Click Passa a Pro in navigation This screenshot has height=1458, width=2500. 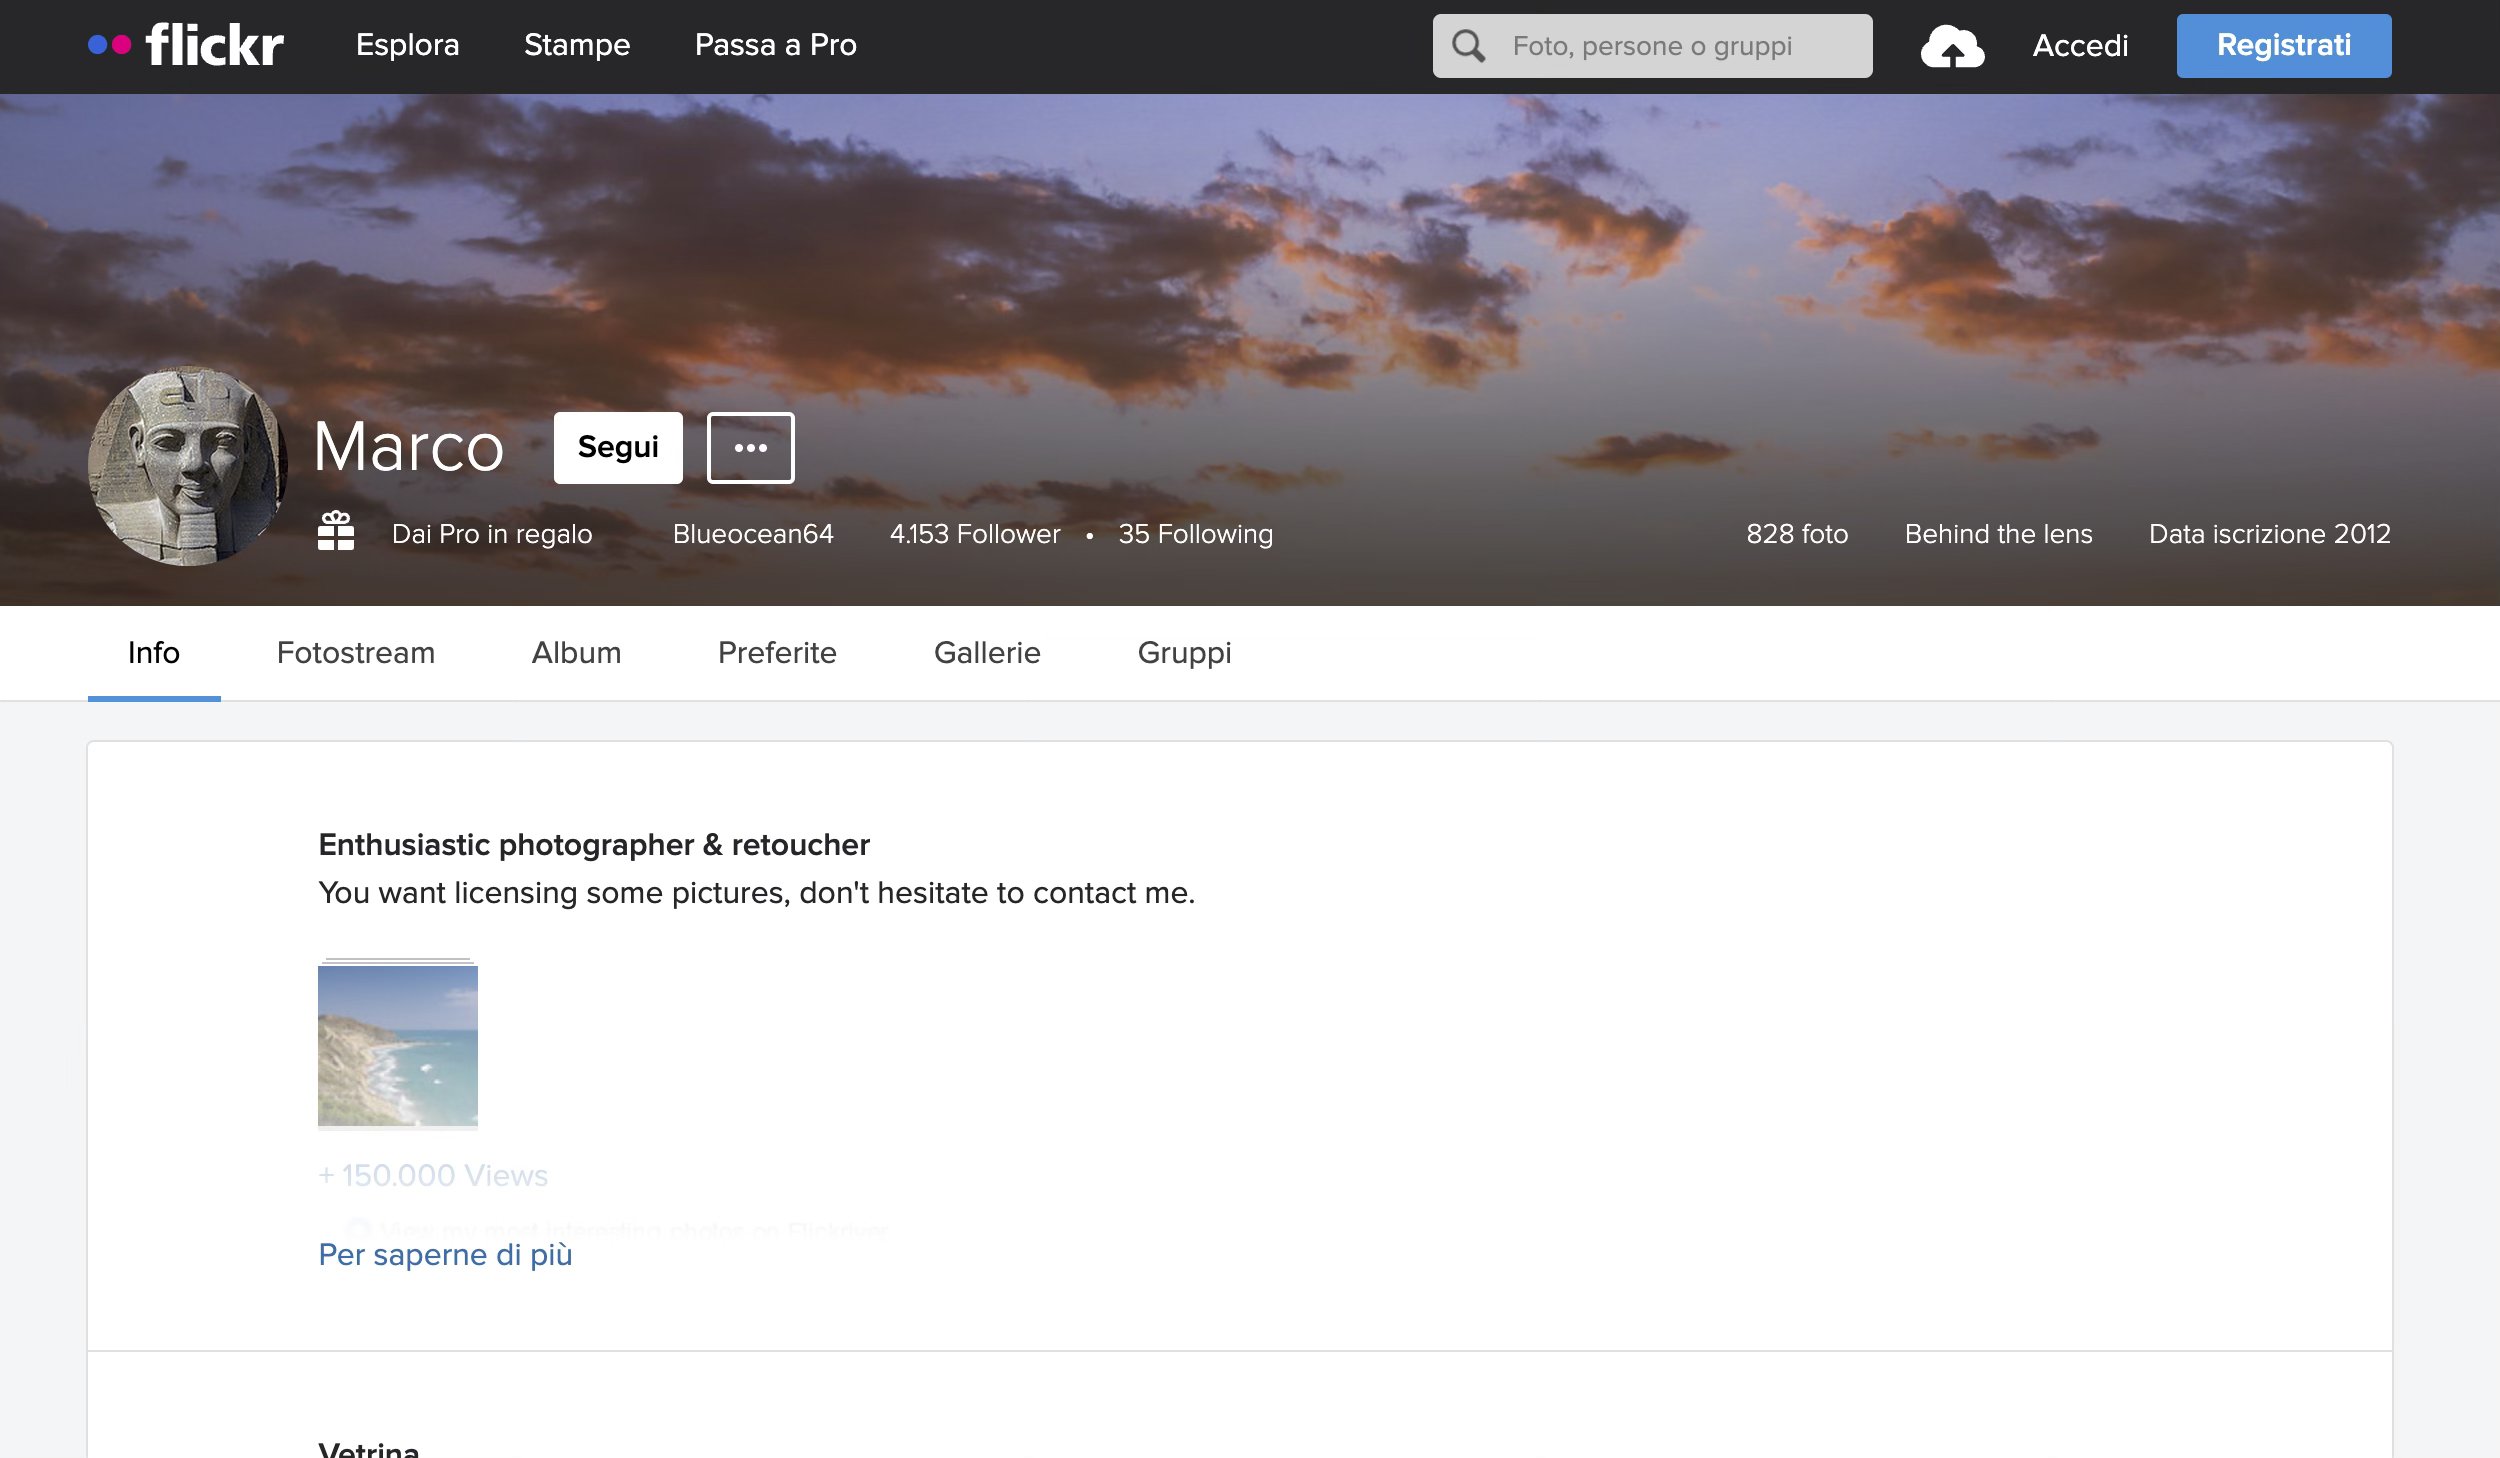tap(775, 45)
